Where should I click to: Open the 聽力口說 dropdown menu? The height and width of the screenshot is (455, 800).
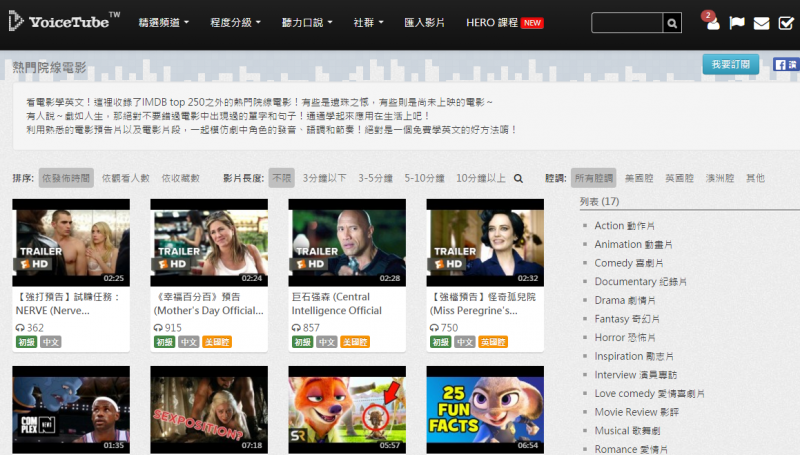pyautogui.click(x=307, y=22)
